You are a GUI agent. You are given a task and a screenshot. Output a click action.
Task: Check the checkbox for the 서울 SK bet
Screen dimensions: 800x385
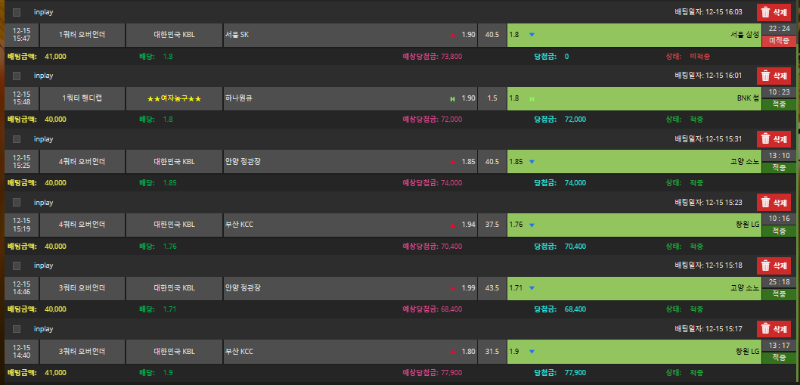(17, 12)
